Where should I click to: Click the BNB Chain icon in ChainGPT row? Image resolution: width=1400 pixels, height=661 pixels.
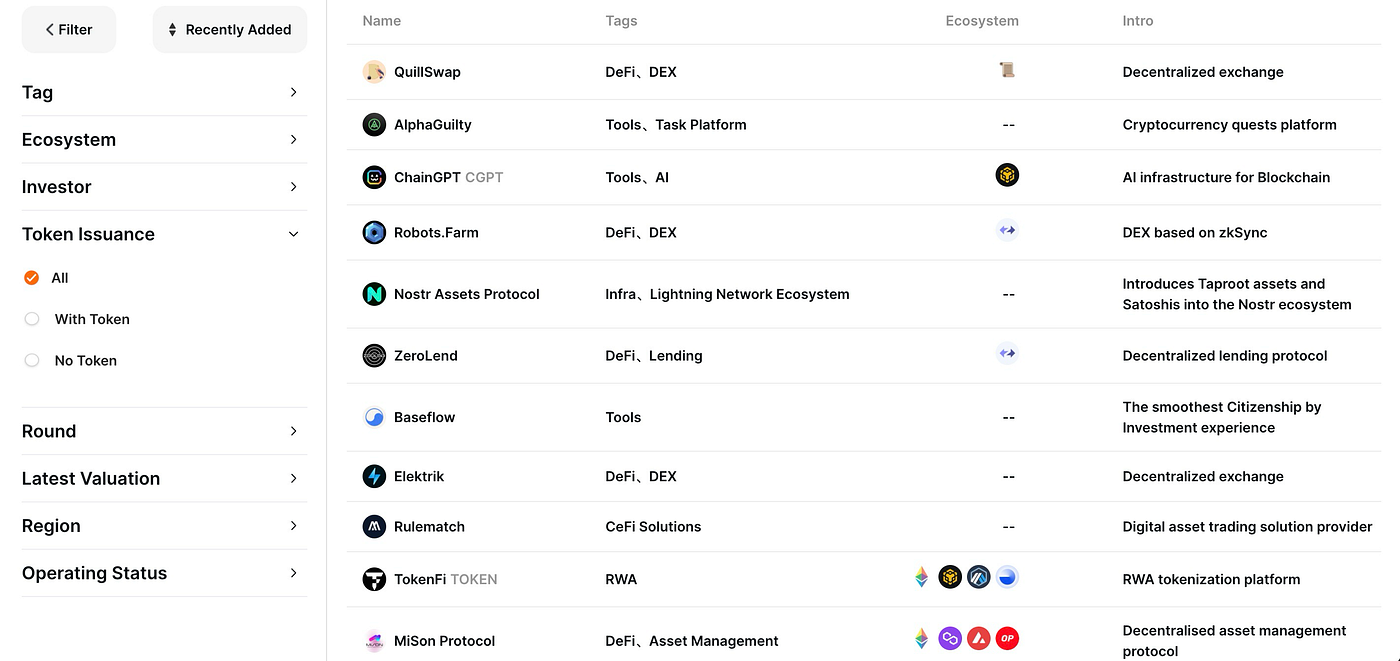point(1007,175)
